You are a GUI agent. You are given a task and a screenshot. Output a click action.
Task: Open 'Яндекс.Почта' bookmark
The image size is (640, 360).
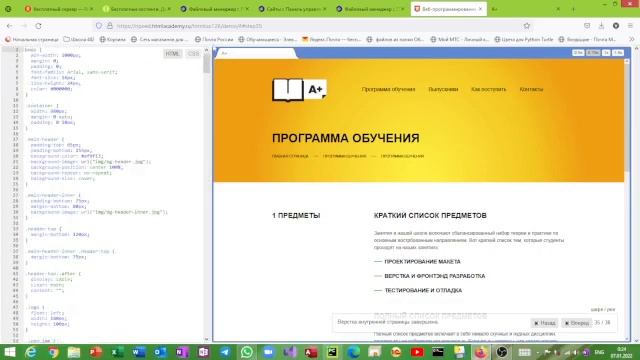tap(331, 40)
